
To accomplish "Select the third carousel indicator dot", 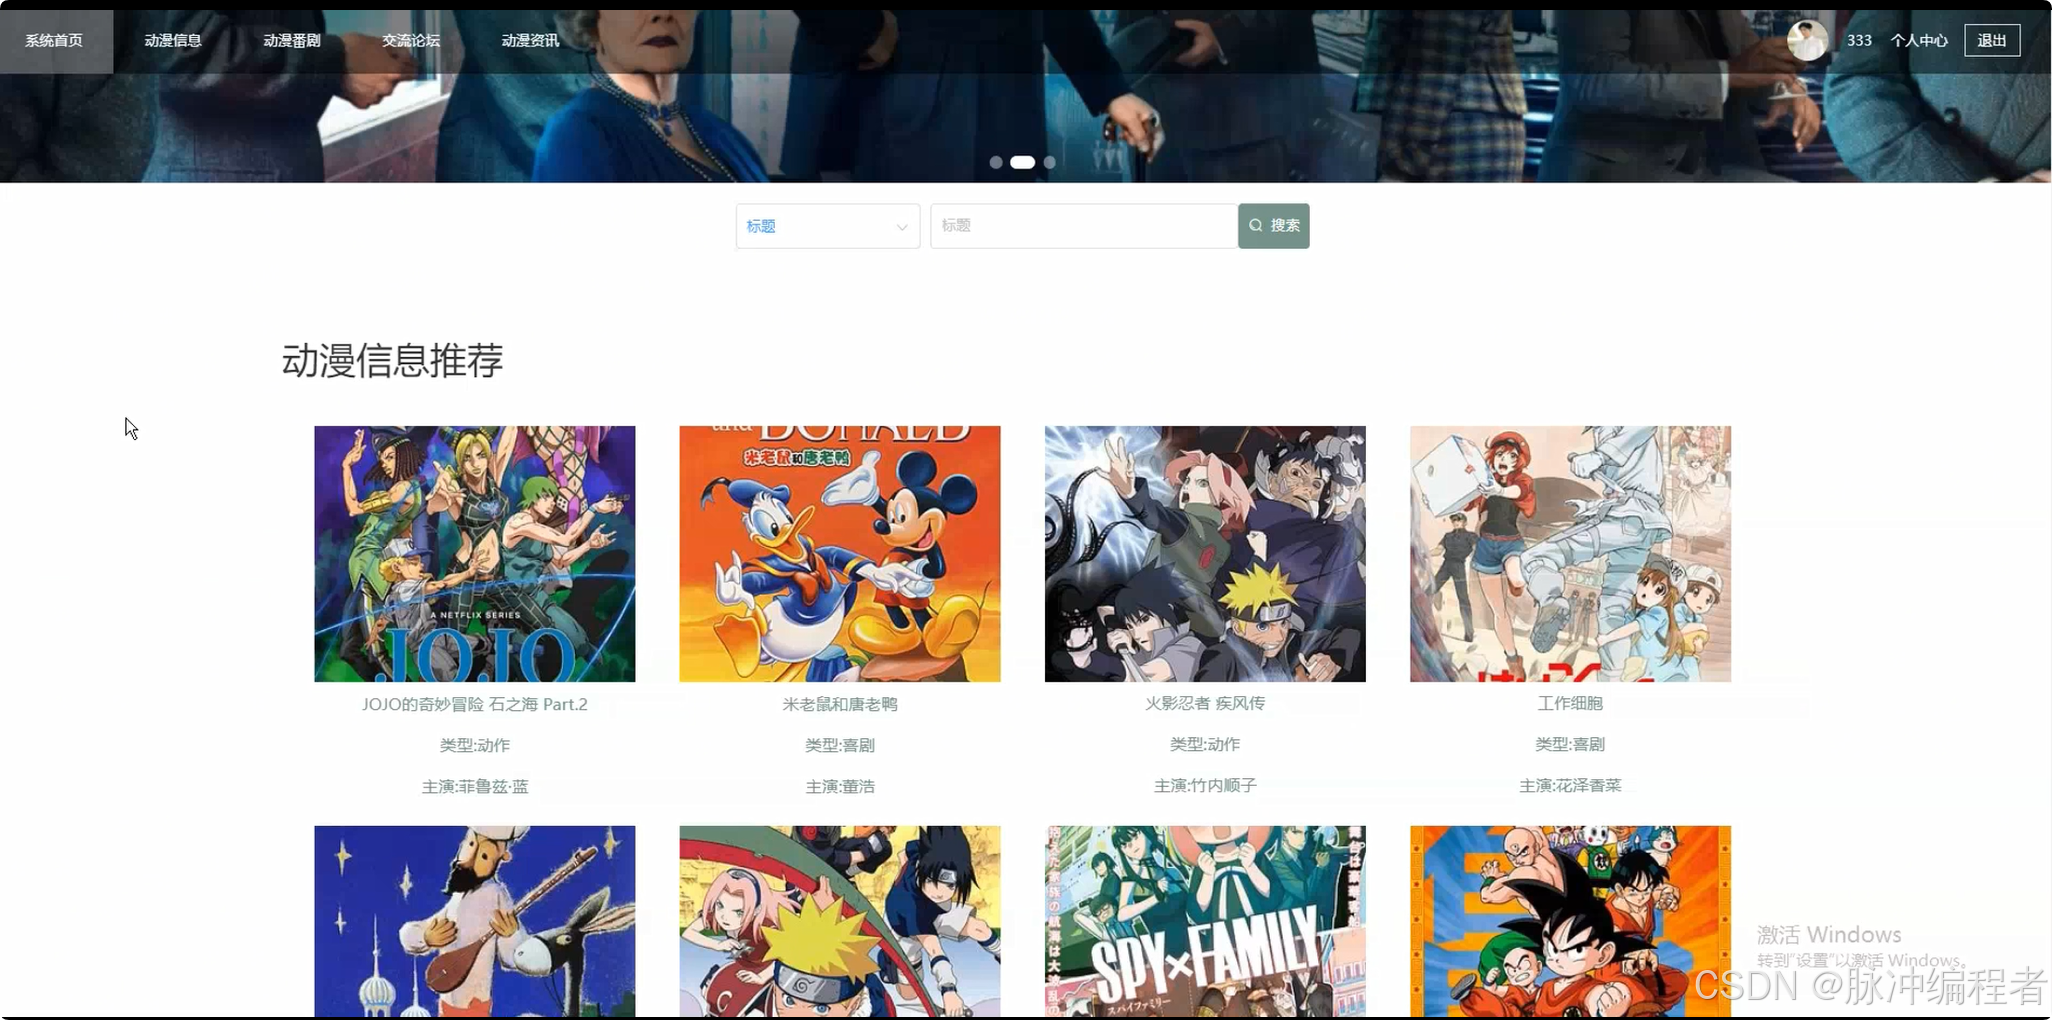I will 1049,162.
